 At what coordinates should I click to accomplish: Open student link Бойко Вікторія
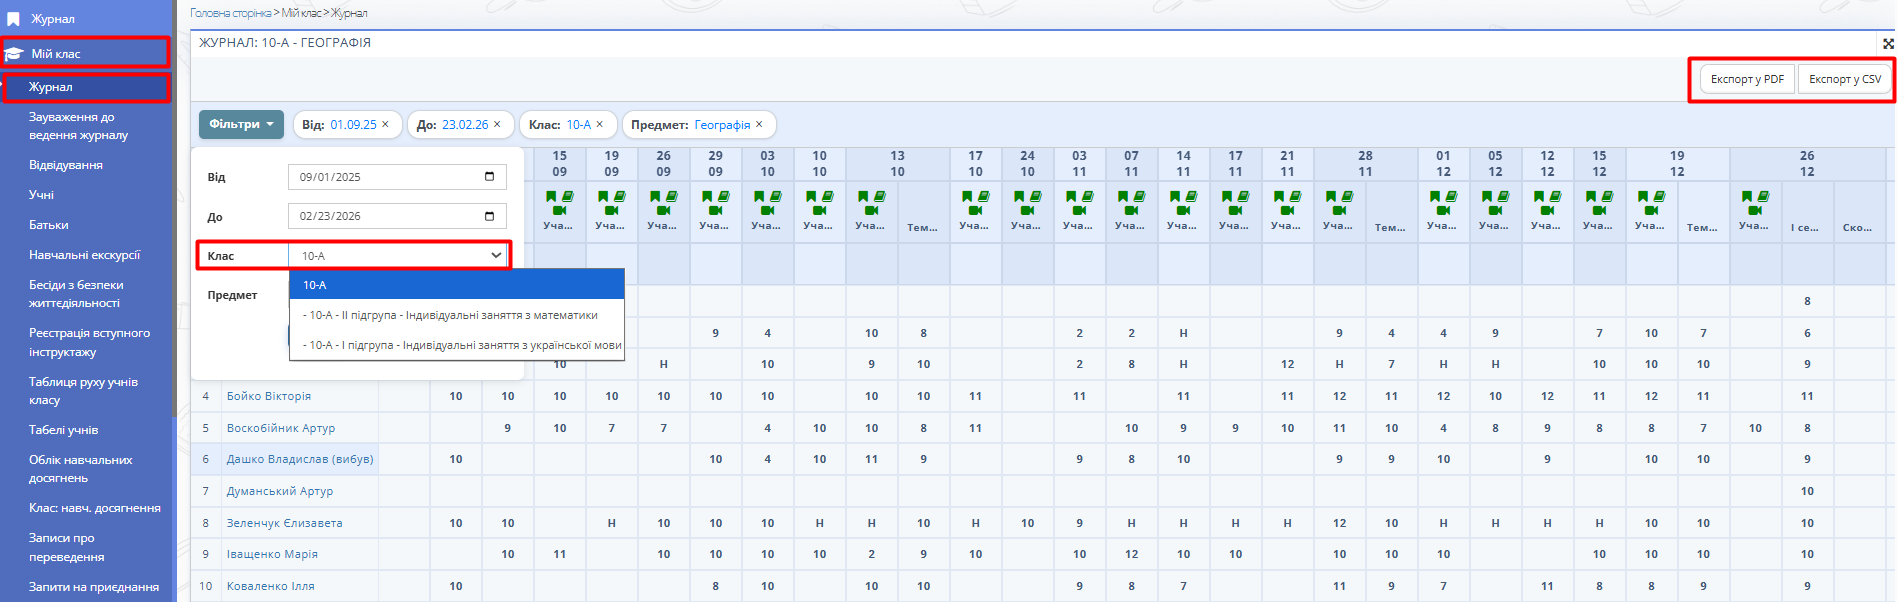coord(269,396)
